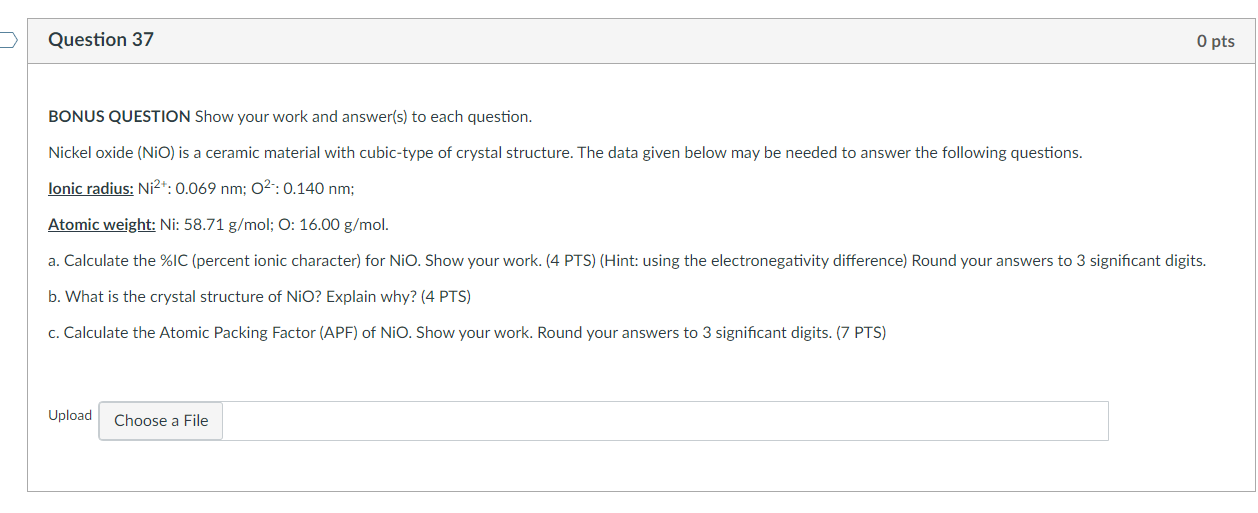
Task: Click part a about percent ionic character
Action: click(627, 261)
